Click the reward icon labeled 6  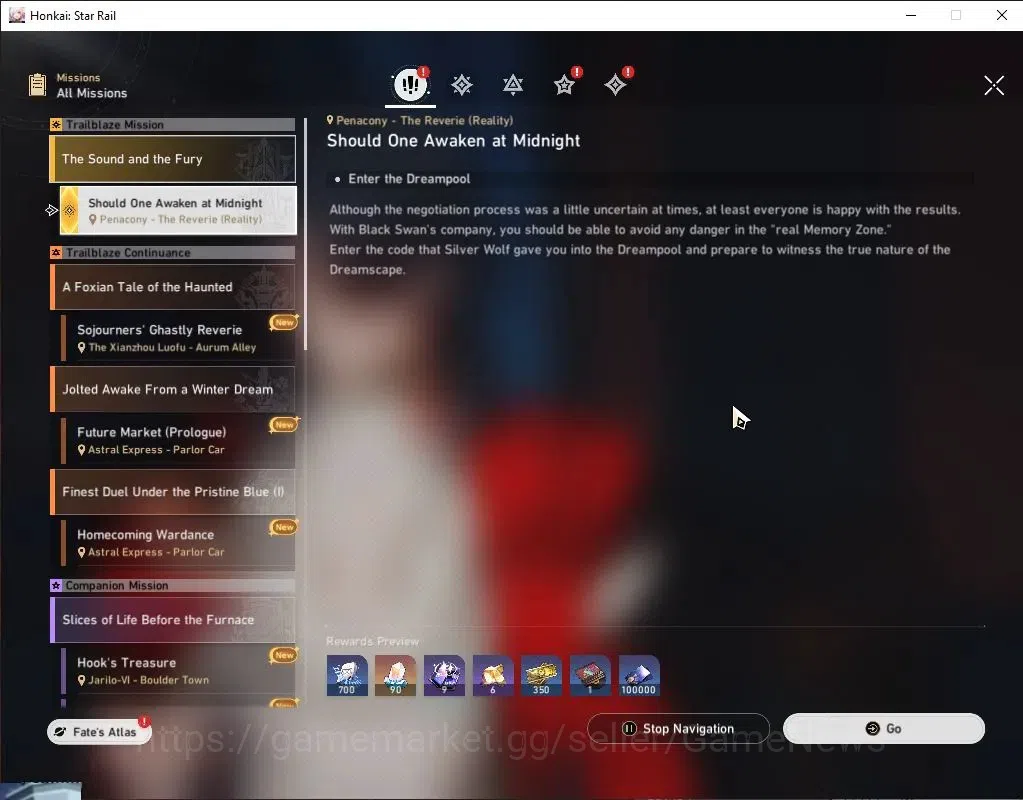(x=493, y=675)
